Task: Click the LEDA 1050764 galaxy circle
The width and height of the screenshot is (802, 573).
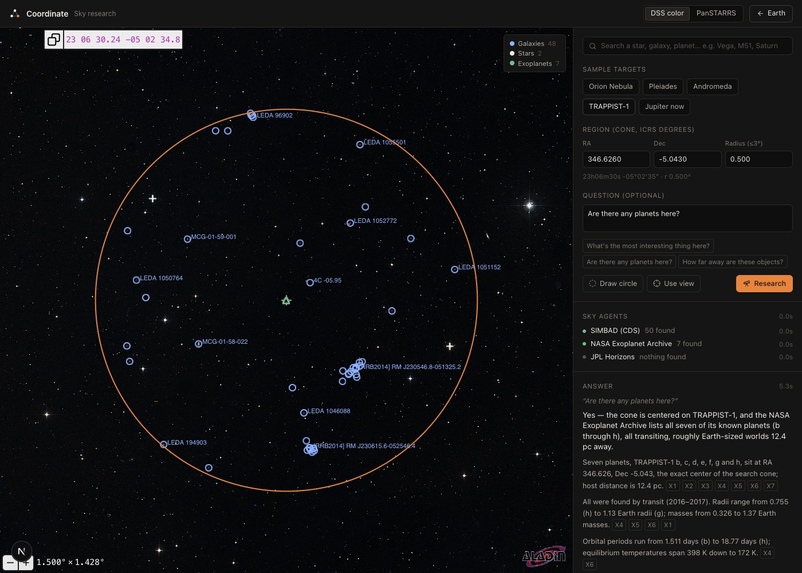Action: 136,280
